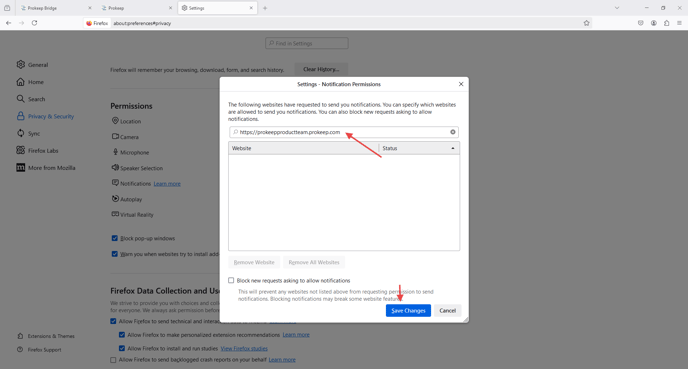The image size is (688, 369).
Task: Open Firefox View icon at tab strip start
Action: (7, 8)
